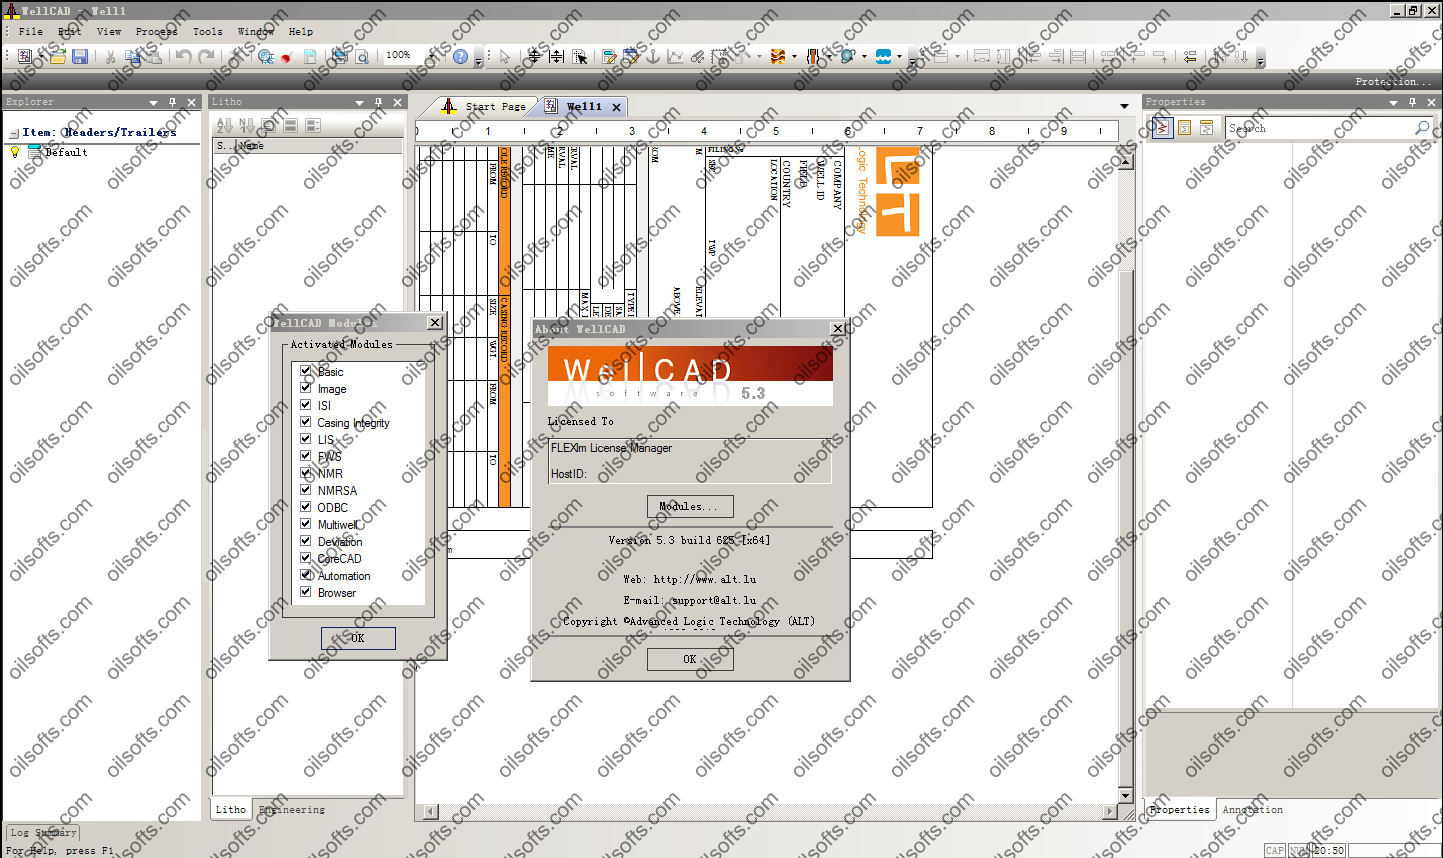Open the Tools menu
Viewport: 1443px width, 858px height.
click(208, 31)
